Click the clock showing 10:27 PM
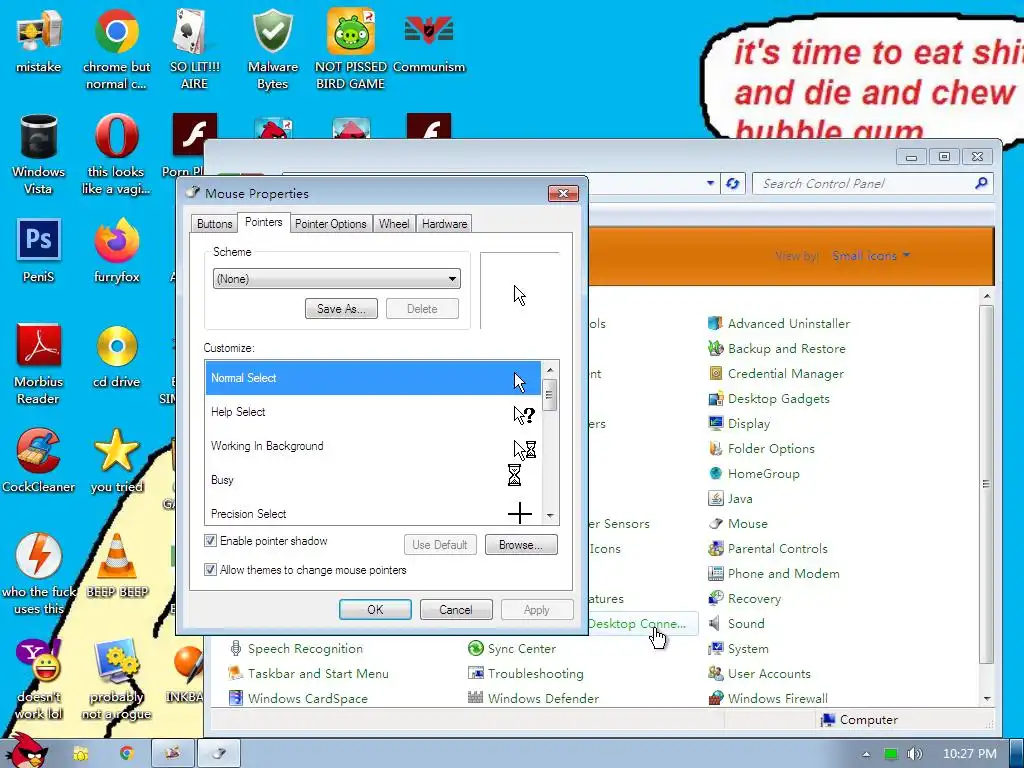 [x=970, y=754]
